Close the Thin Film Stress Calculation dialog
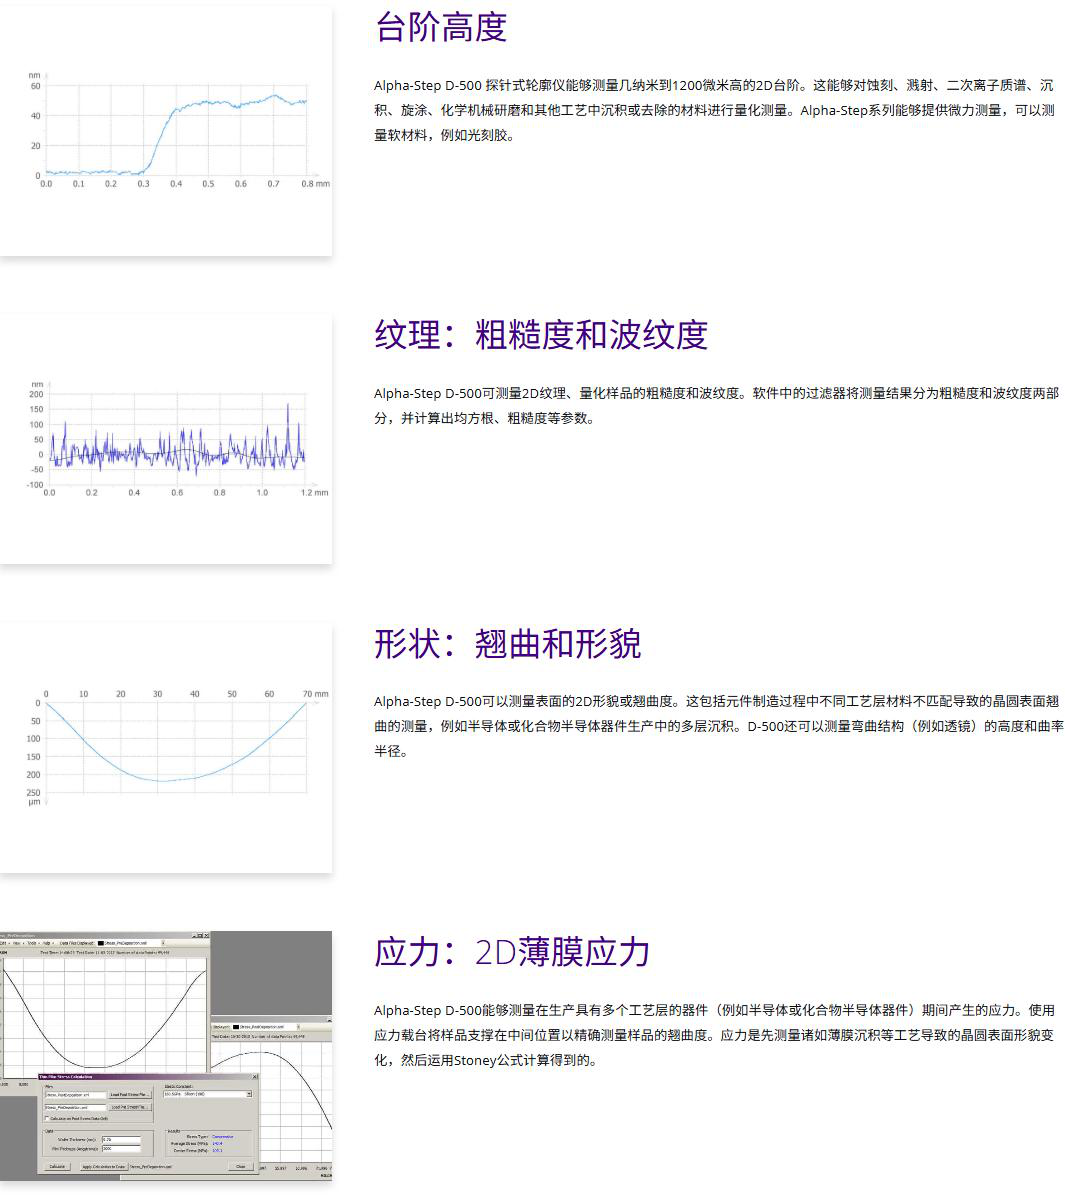The image size is (1065, 1196). point(255,1077)
